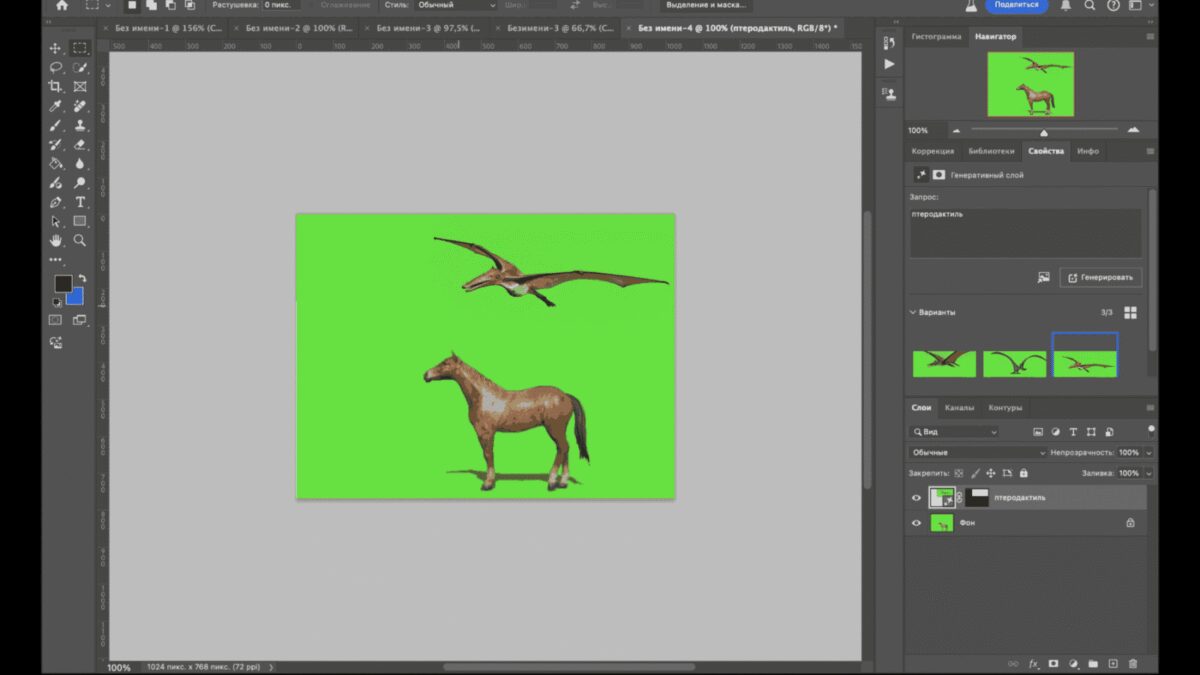Image resolution: width=1200 pixels, height=675 pixels.
Task: Select the Move tool
Action: (56, 48)
